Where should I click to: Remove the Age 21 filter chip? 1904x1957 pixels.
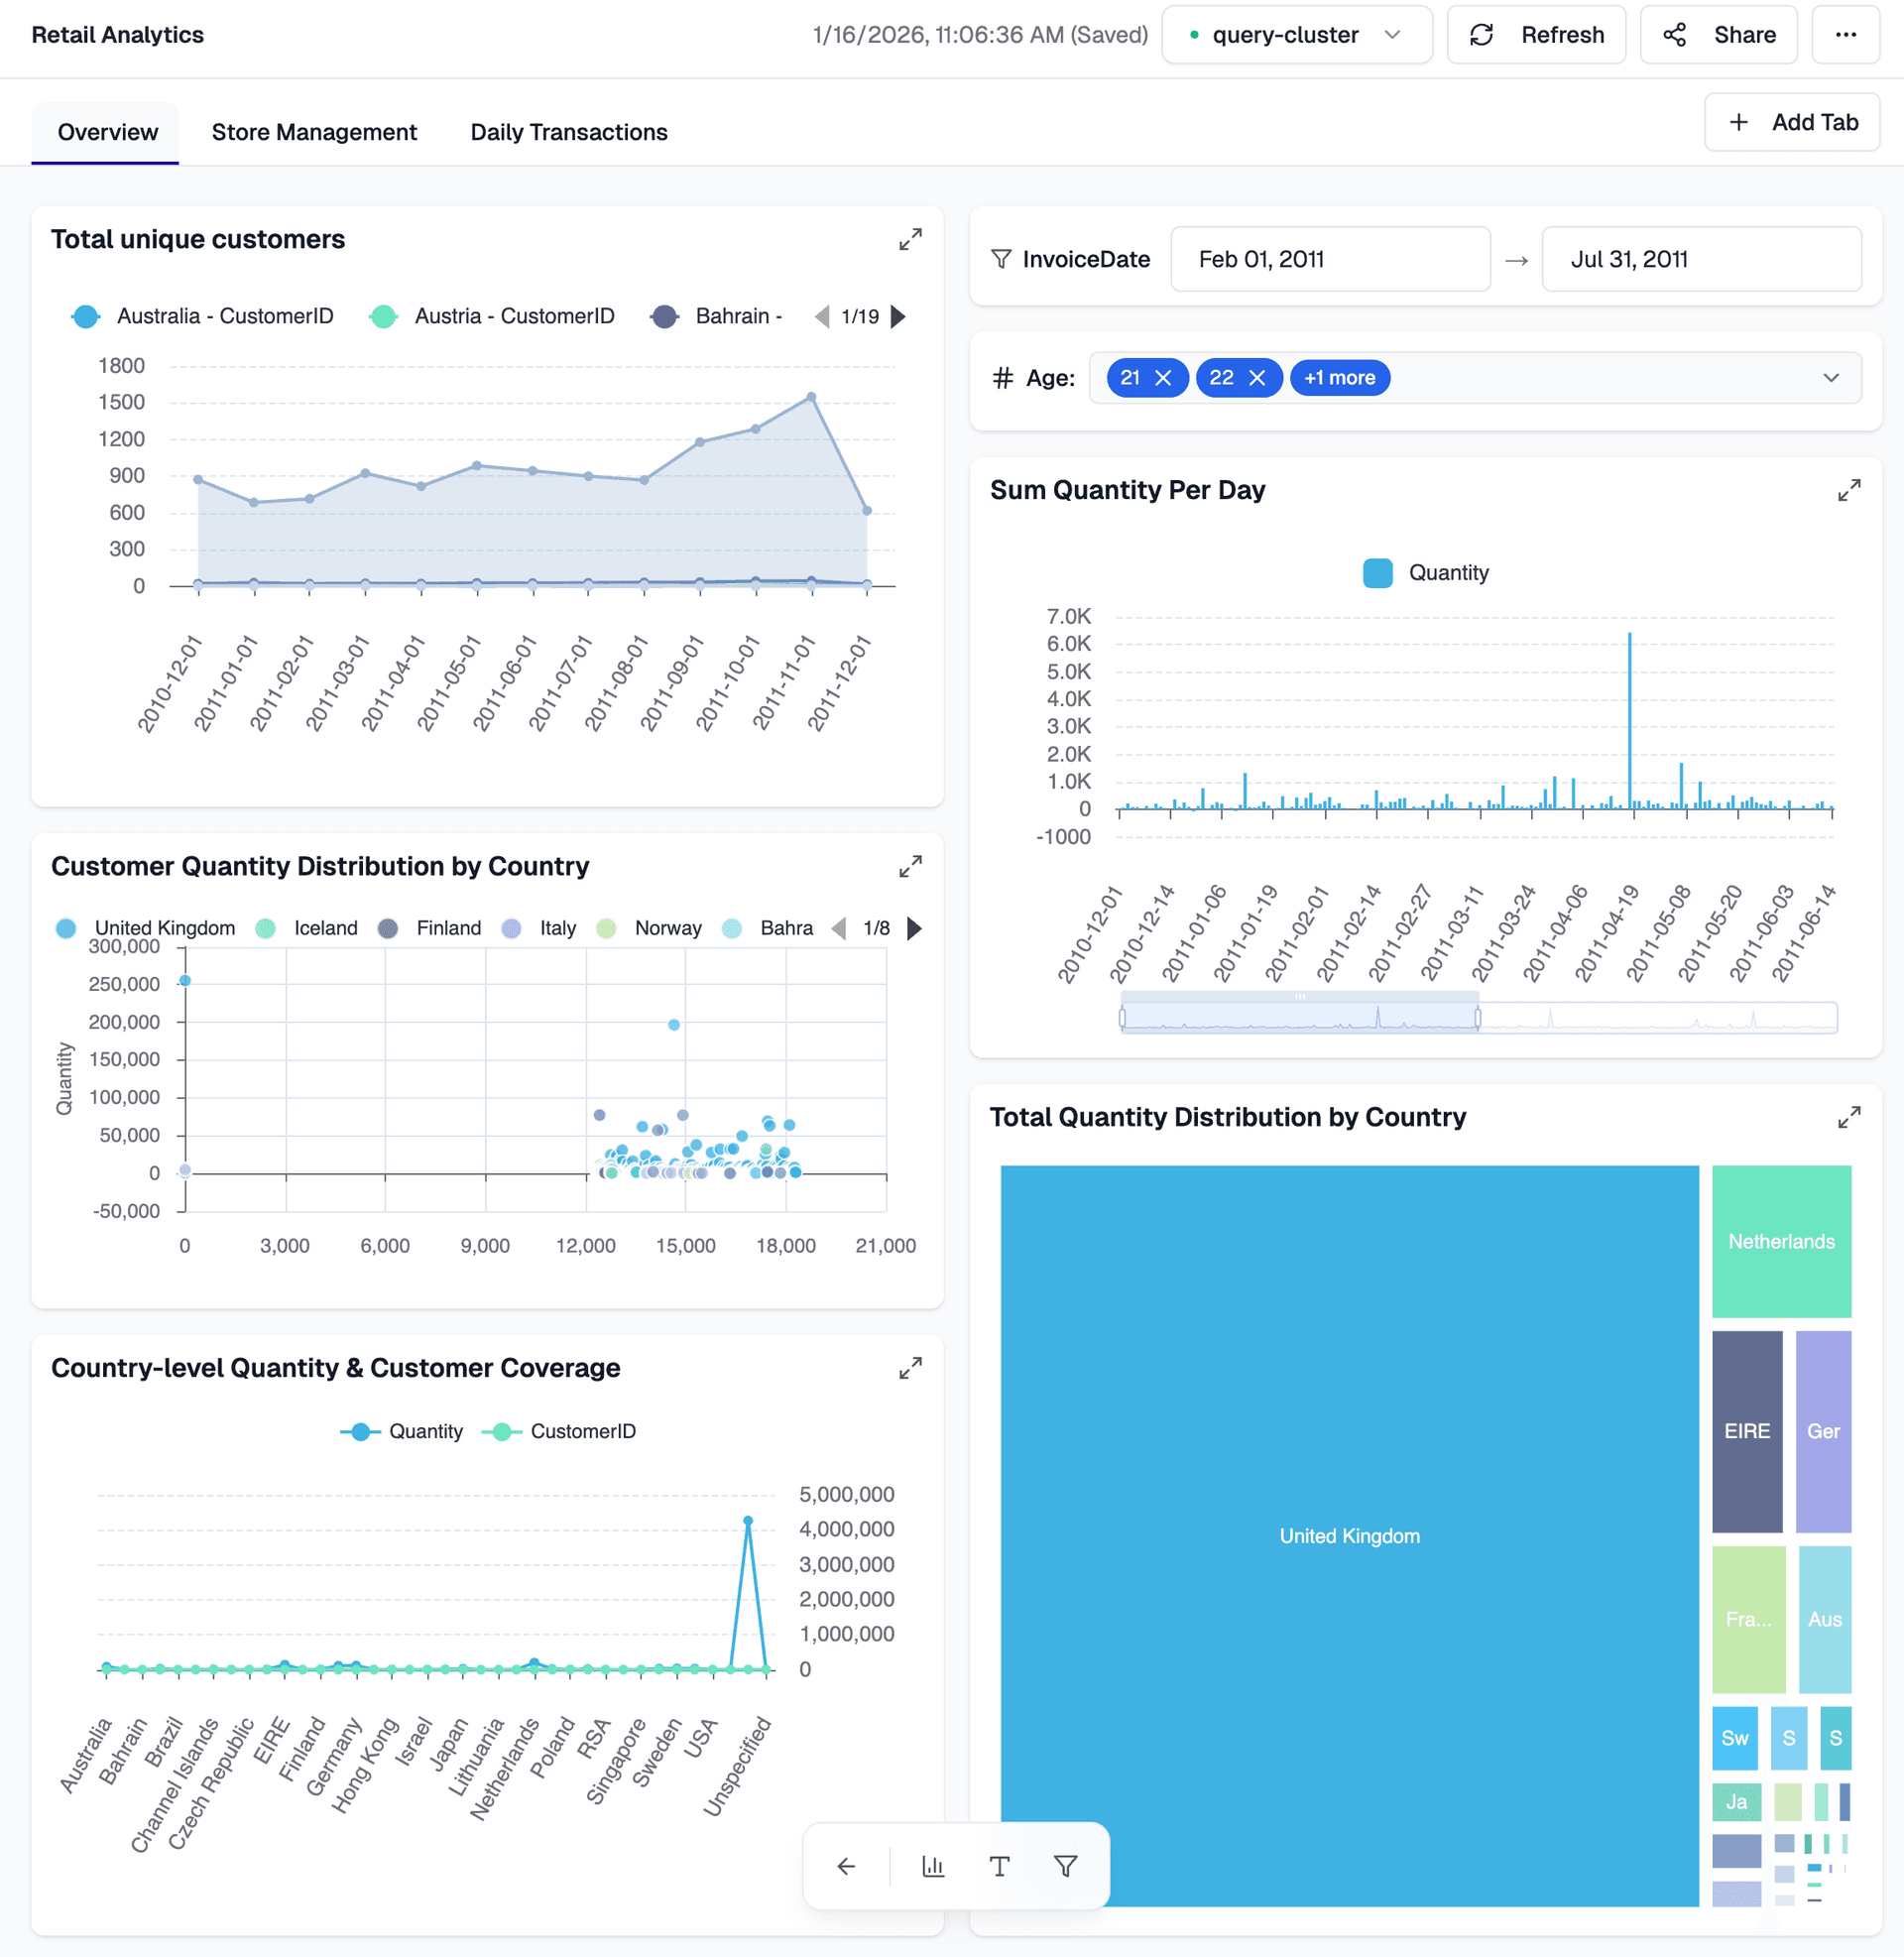[x=1163, y=378]
